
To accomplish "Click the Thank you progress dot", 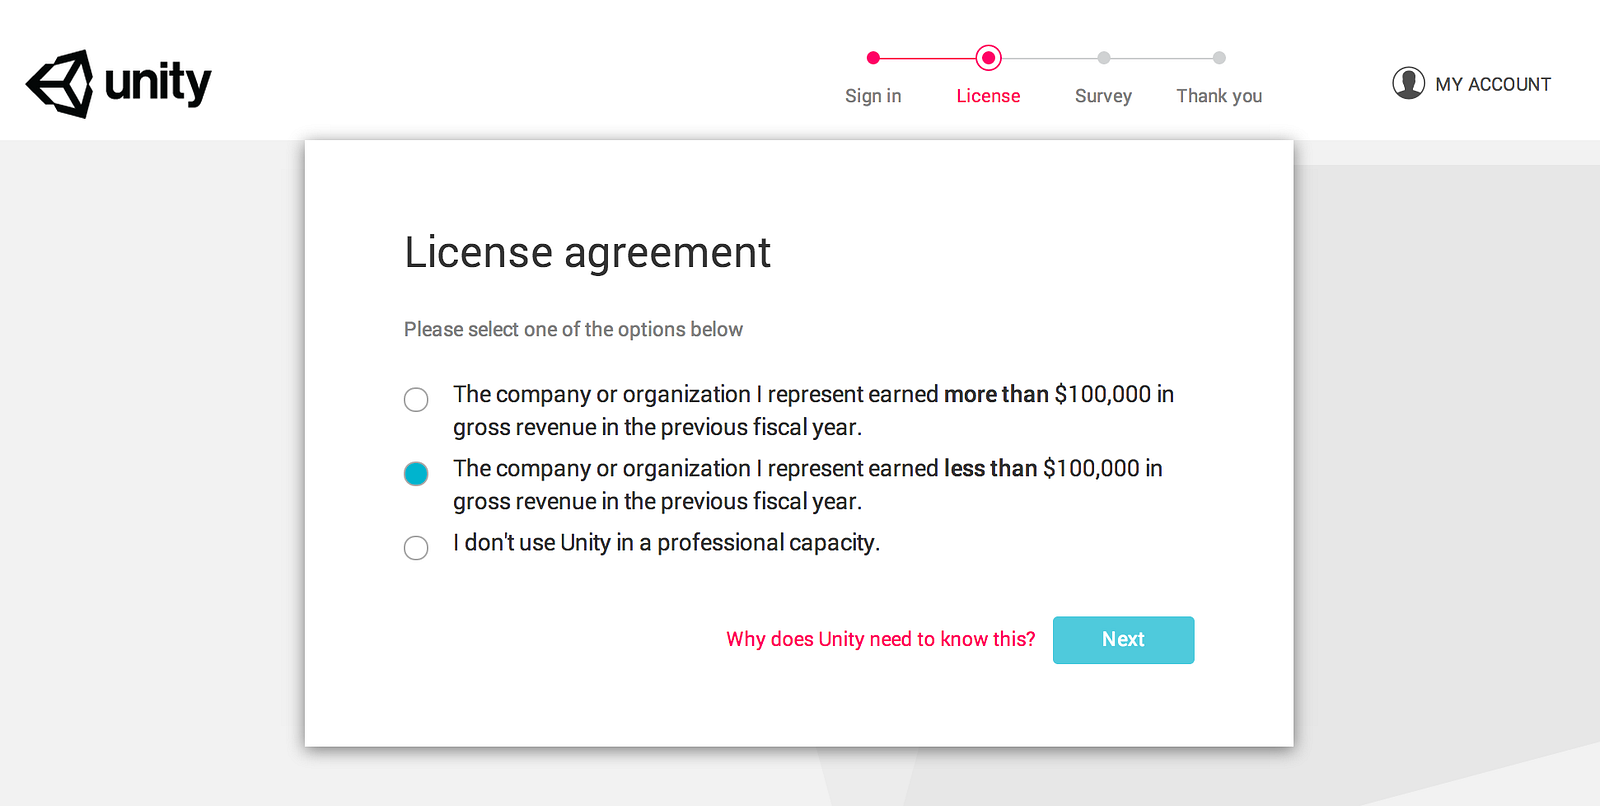I will 1219,58.
